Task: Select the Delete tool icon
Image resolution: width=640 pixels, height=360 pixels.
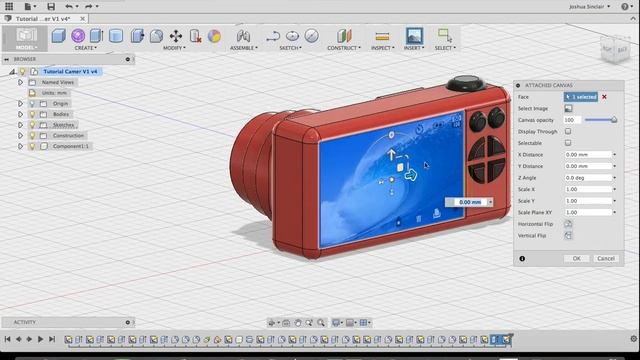Action: coord(196,36)
